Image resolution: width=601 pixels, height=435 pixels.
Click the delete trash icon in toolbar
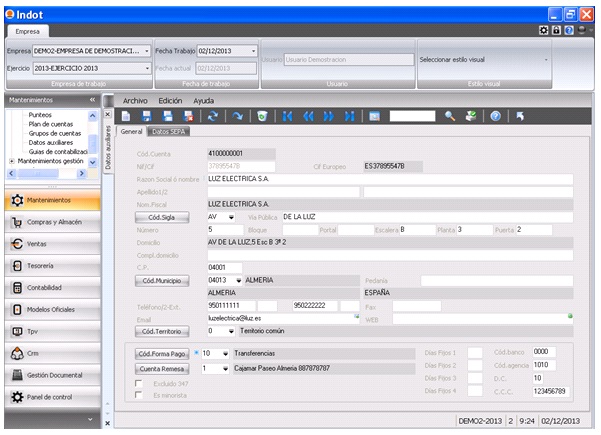pyautogui.click(x=262, y=116)
